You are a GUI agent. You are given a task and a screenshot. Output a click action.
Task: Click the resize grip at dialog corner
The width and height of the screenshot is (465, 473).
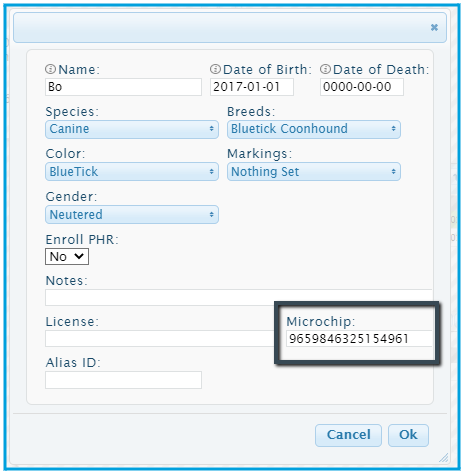(x=444, y=458)
